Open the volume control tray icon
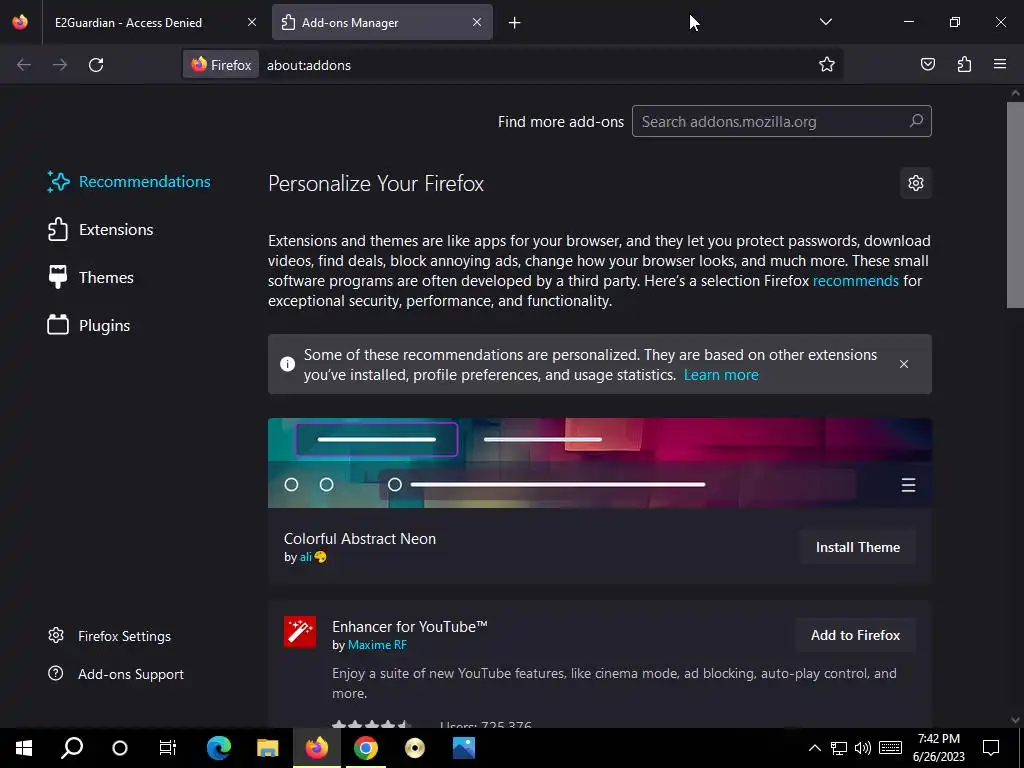This screenshot has width=1024, height=768. click(863, 748)
